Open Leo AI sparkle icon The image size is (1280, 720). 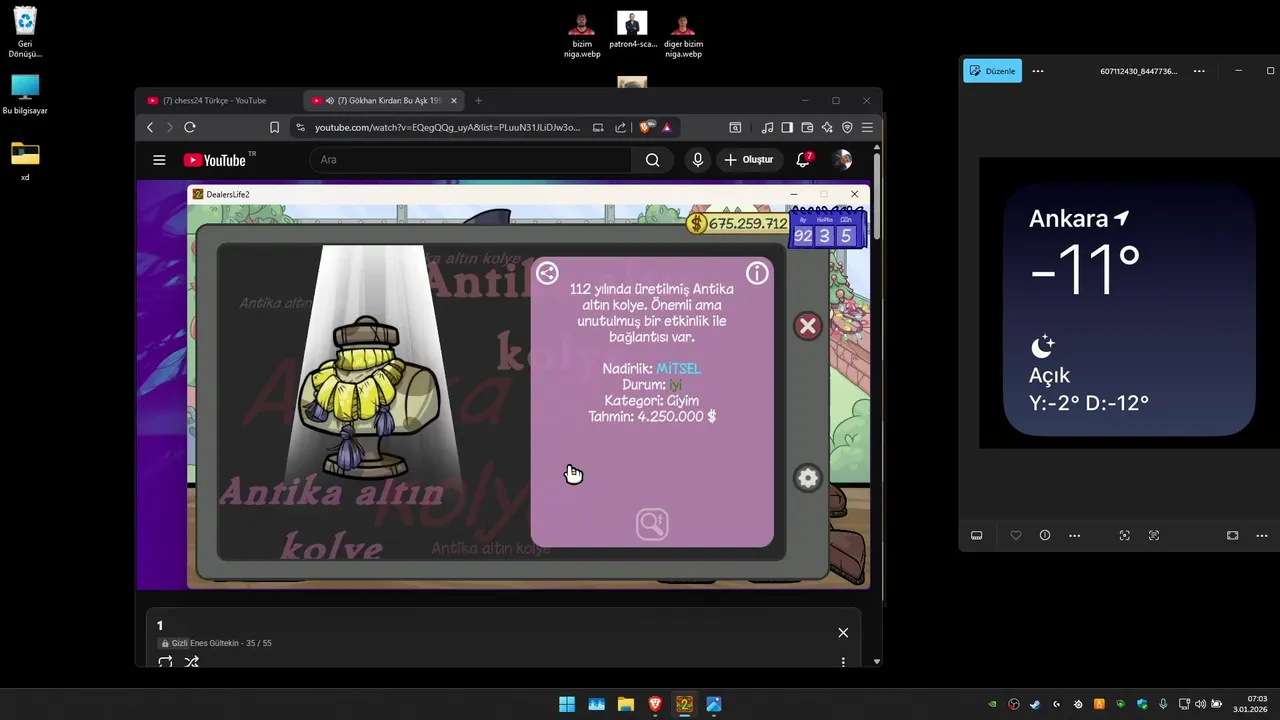(827, 127)
